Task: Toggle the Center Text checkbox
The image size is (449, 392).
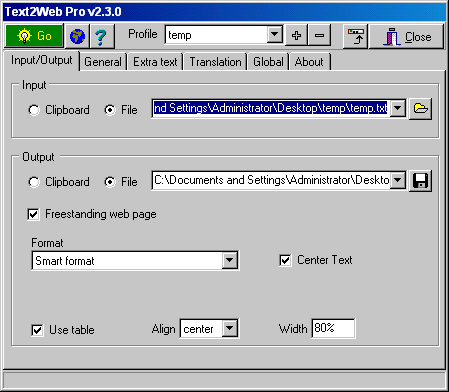Action: coord(285,260)
